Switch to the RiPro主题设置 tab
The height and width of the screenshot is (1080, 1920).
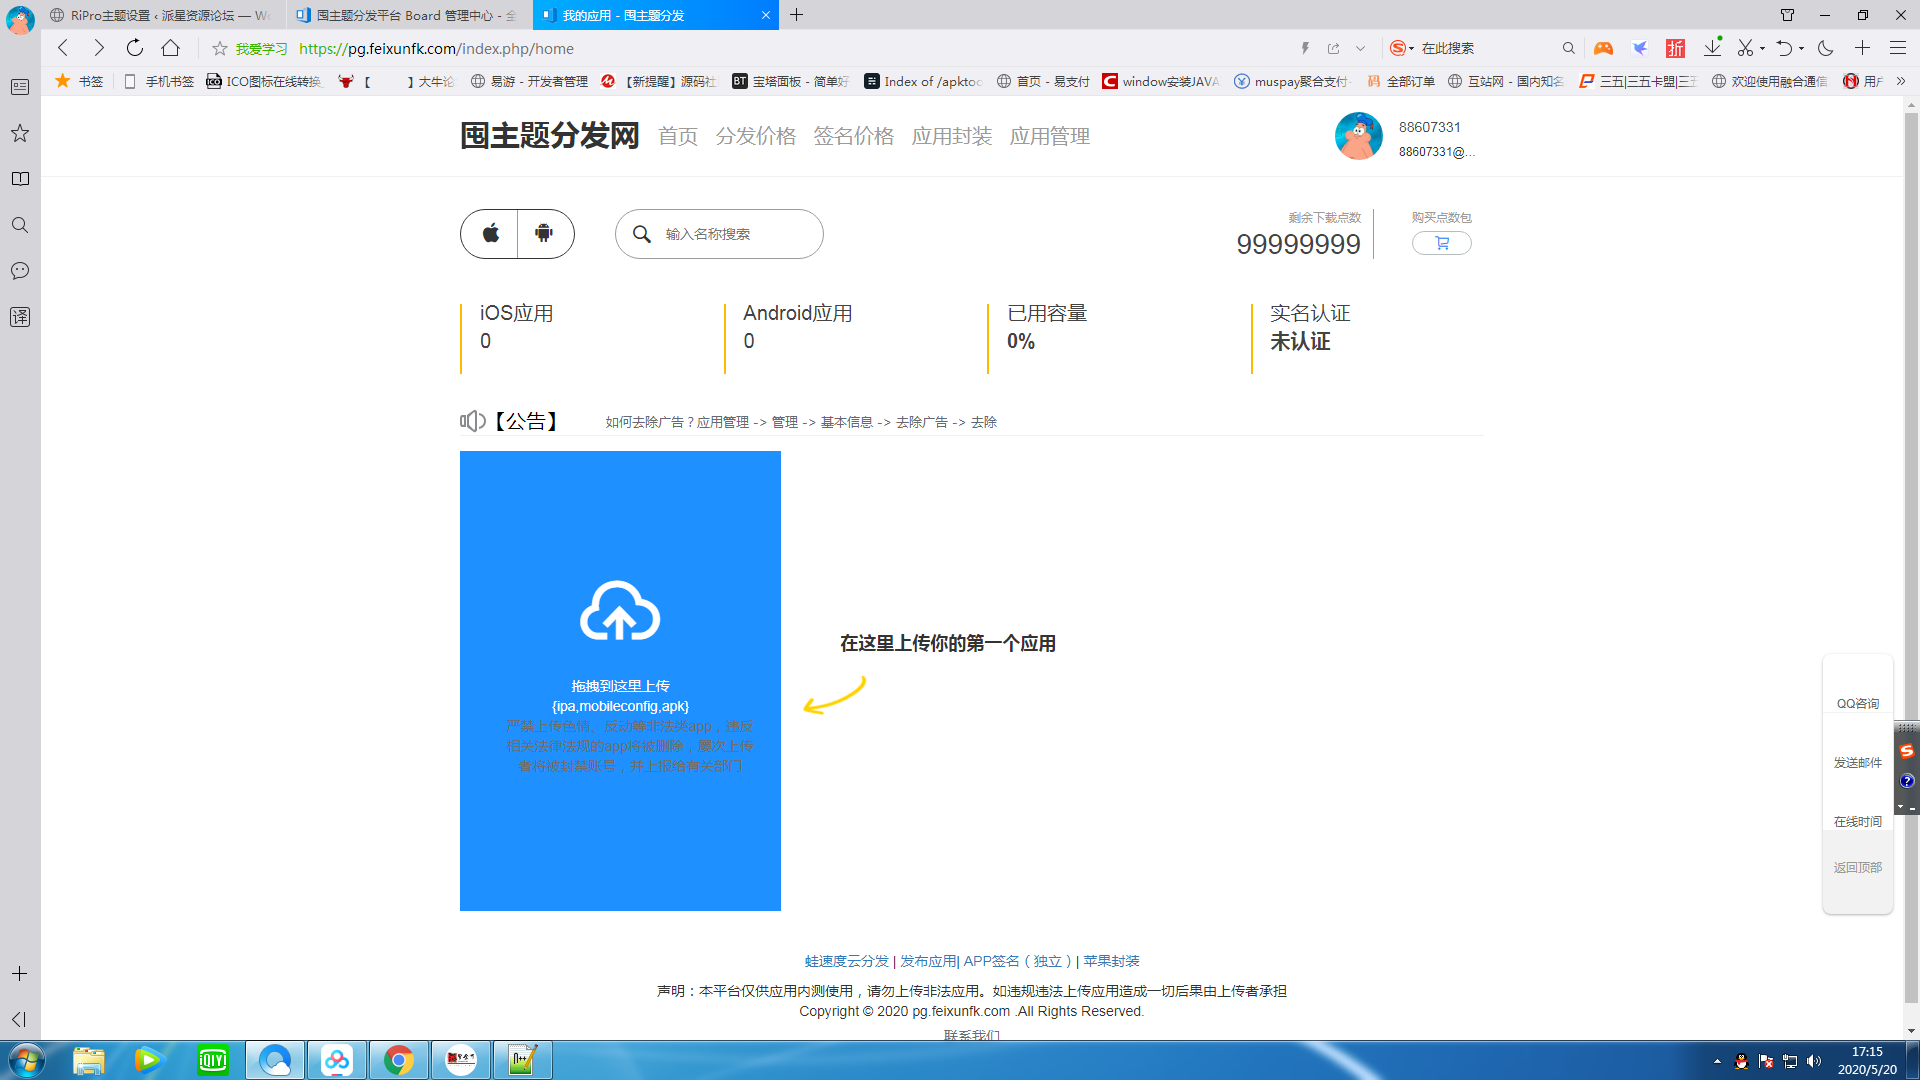click(163, 15)
